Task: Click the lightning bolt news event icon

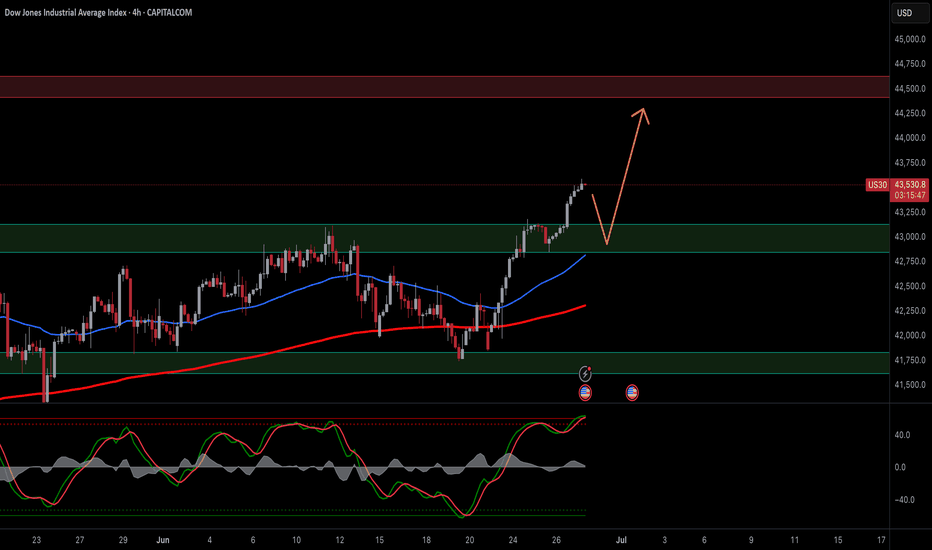Action: point(585,373)
